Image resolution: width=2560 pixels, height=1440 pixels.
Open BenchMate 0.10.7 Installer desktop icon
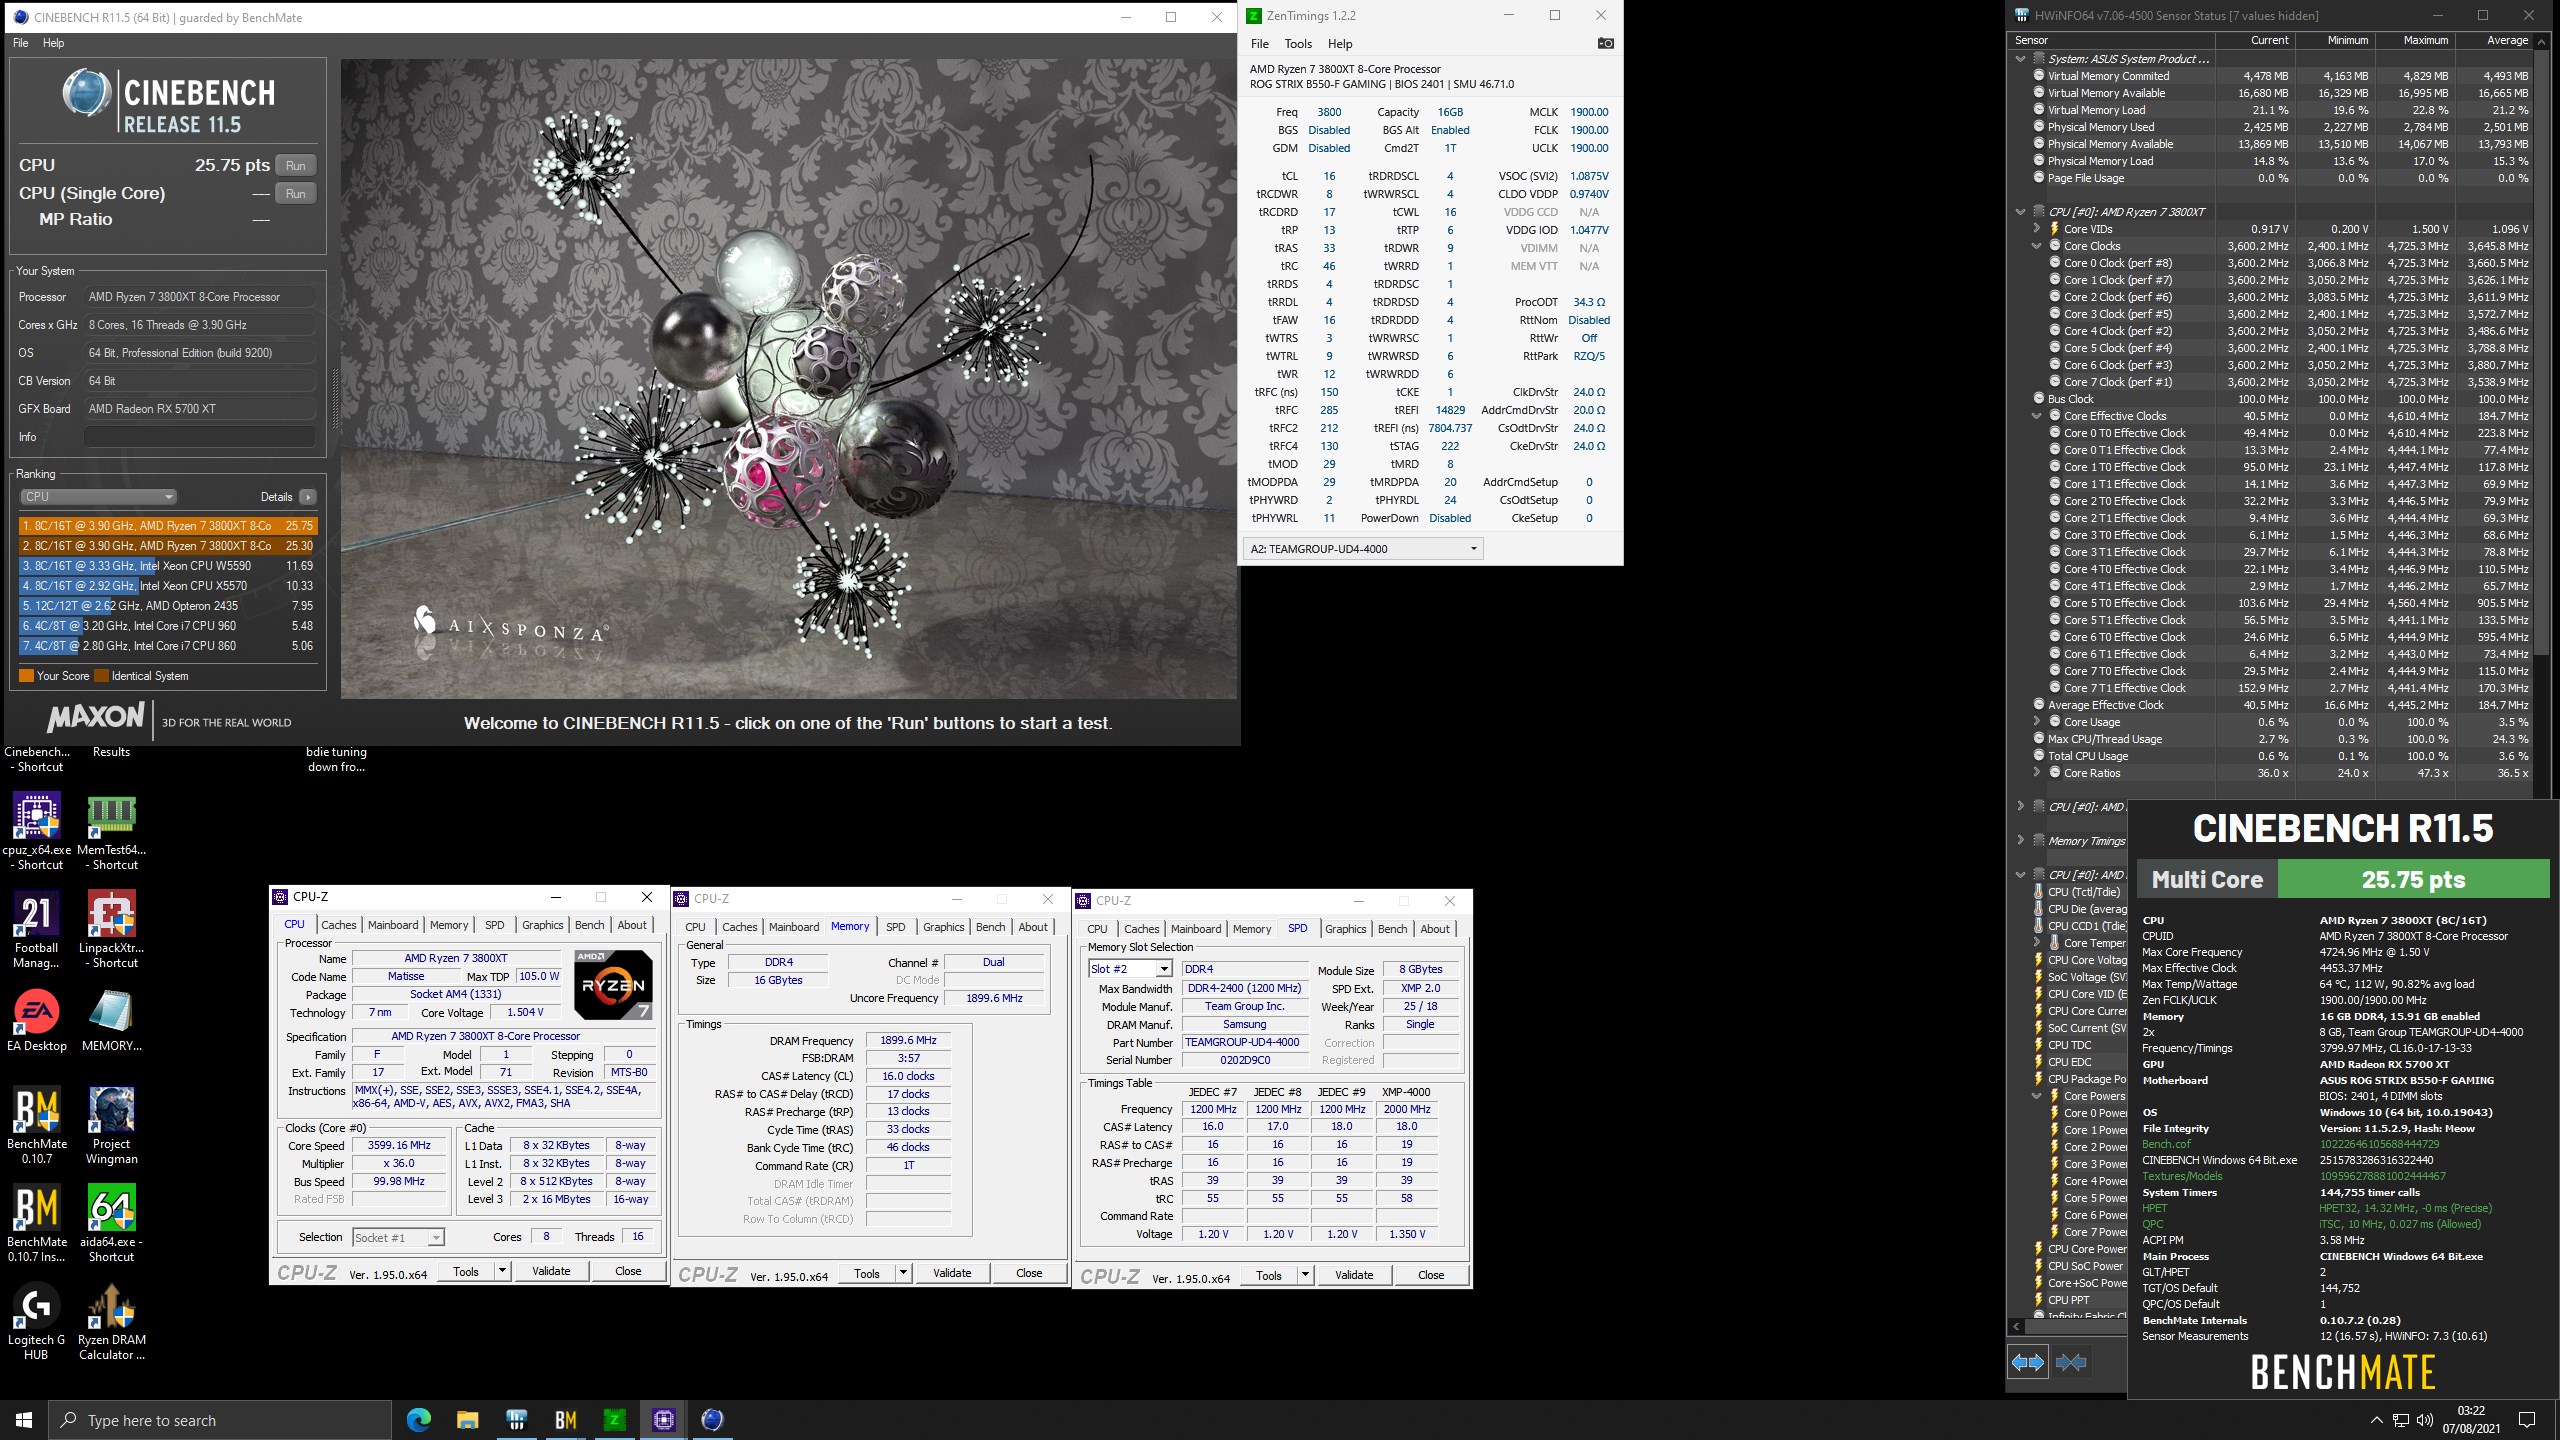pyautogui.click(x=37, y=1222)
